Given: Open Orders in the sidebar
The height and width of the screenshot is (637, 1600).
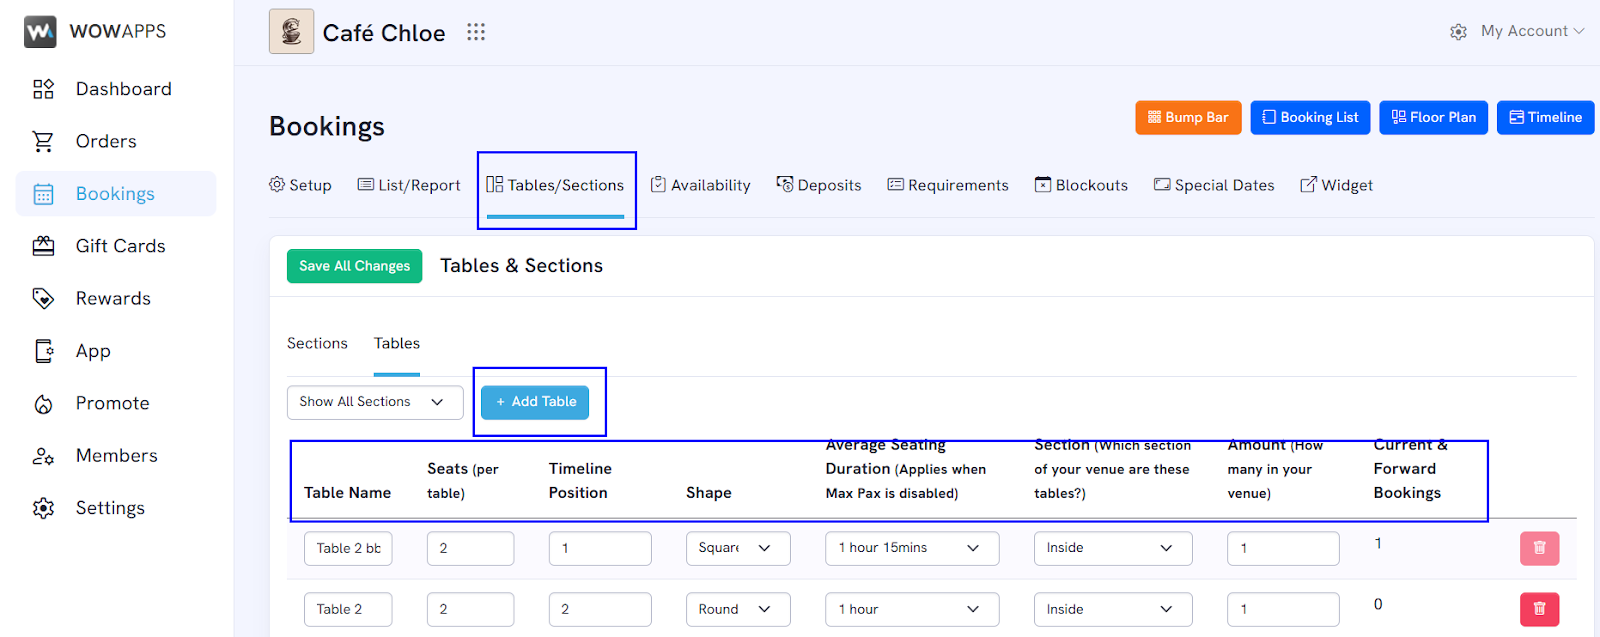Looking at the screenshot, I should pyautogui.click(x=106, y=141).
